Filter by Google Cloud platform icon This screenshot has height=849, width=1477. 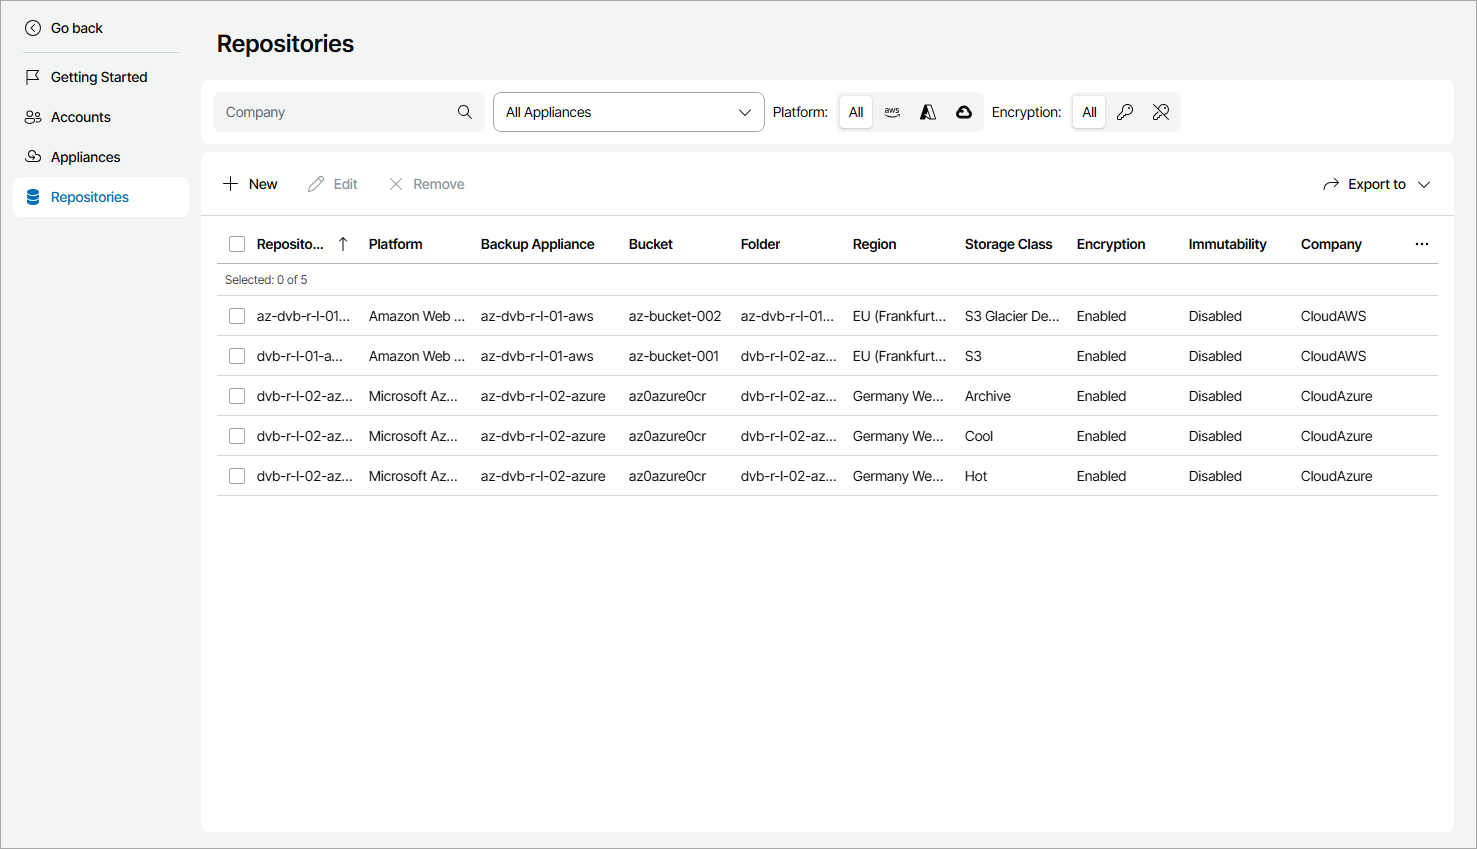point(964,112)
